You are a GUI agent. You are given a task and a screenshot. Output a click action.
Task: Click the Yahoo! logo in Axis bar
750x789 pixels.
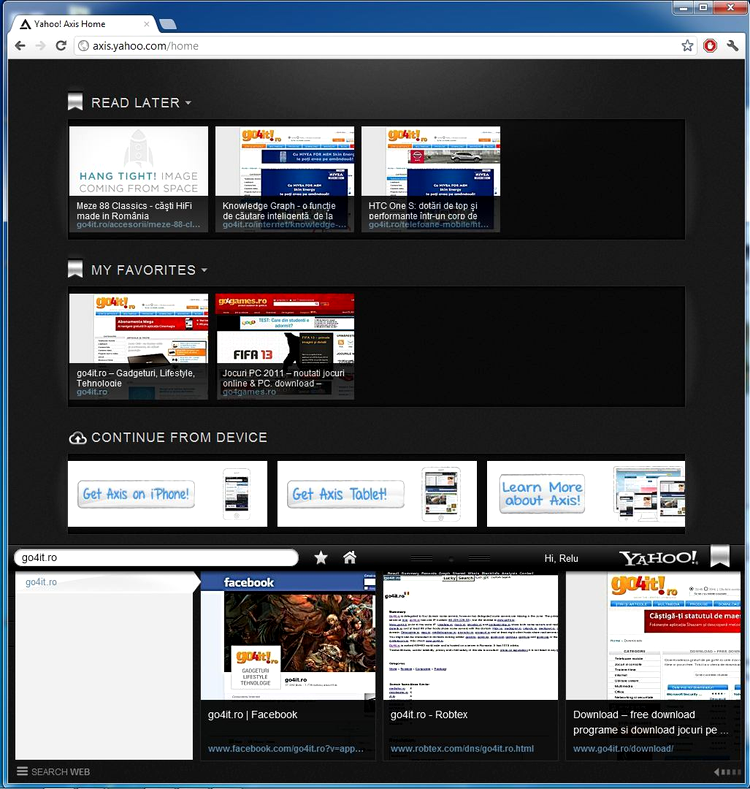coord(658,558)
